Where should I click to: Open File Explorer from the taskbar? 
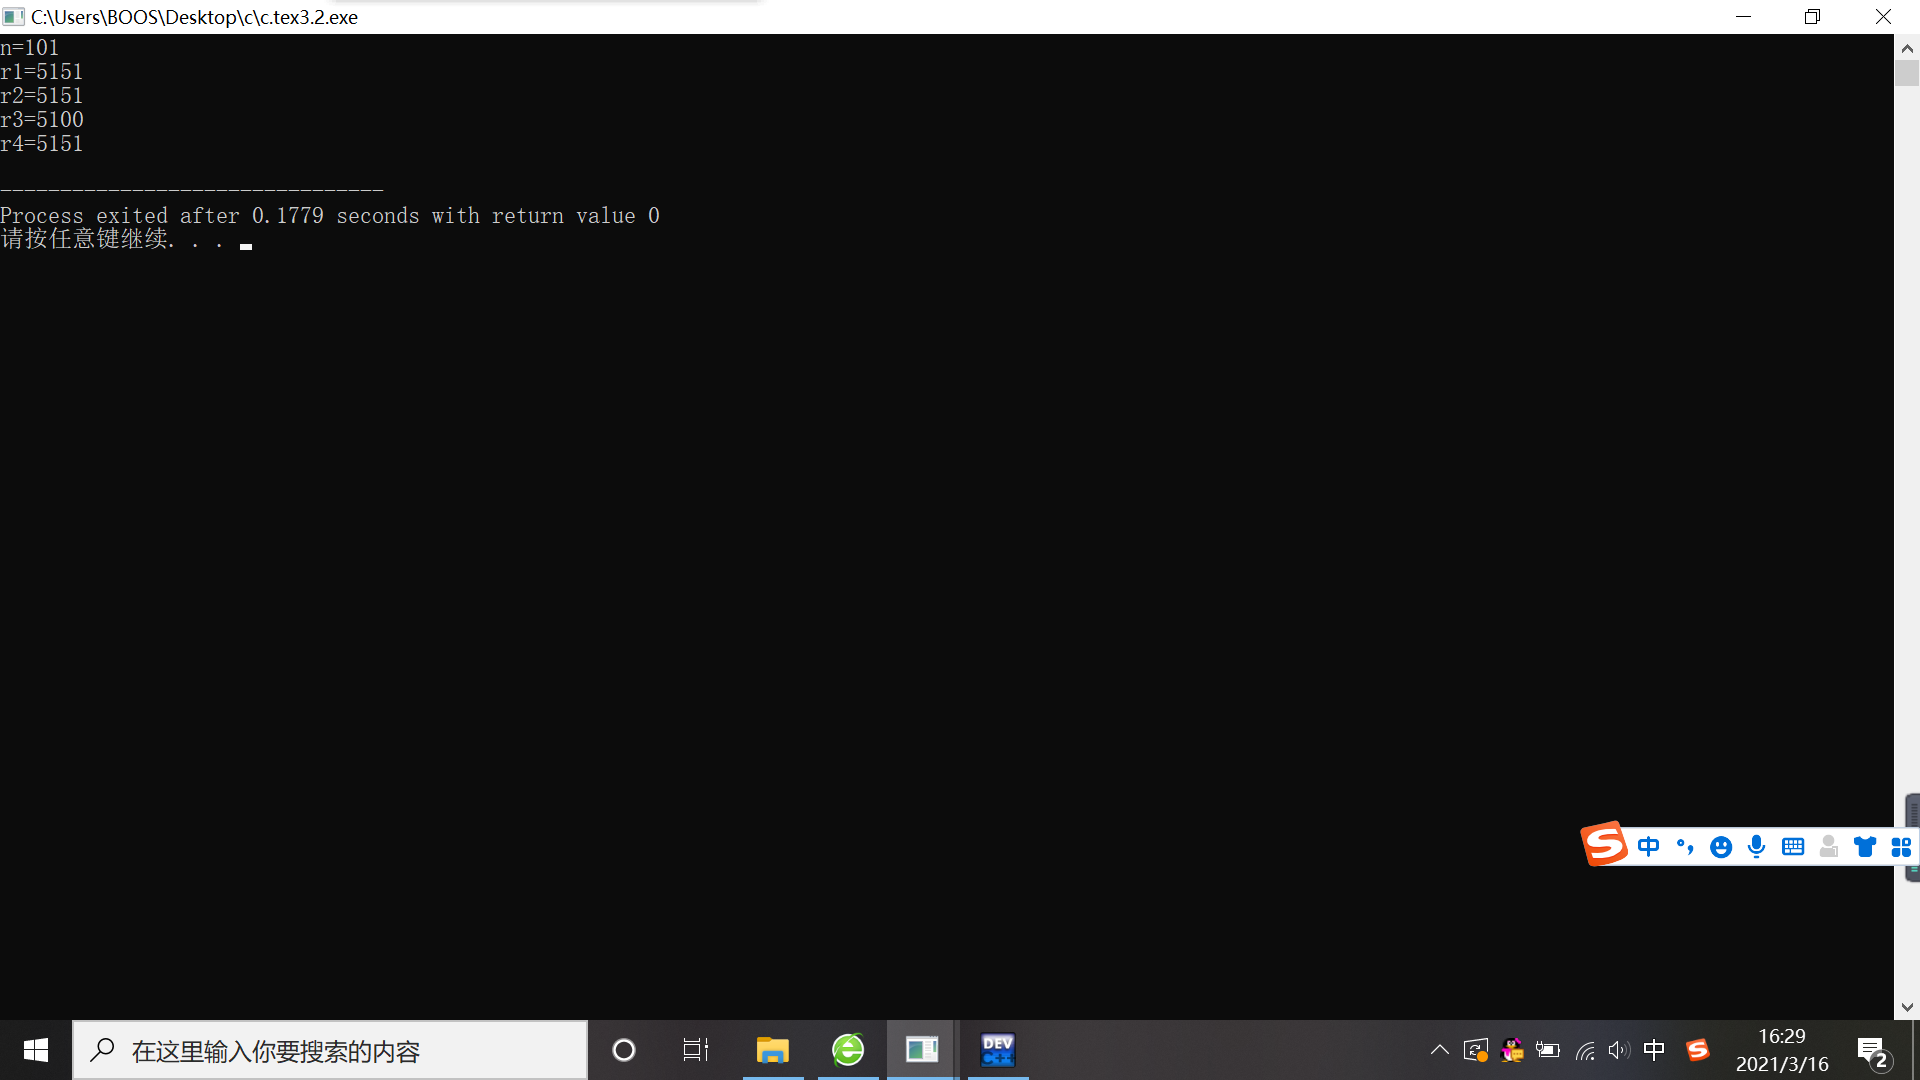tap(772, 1050)
